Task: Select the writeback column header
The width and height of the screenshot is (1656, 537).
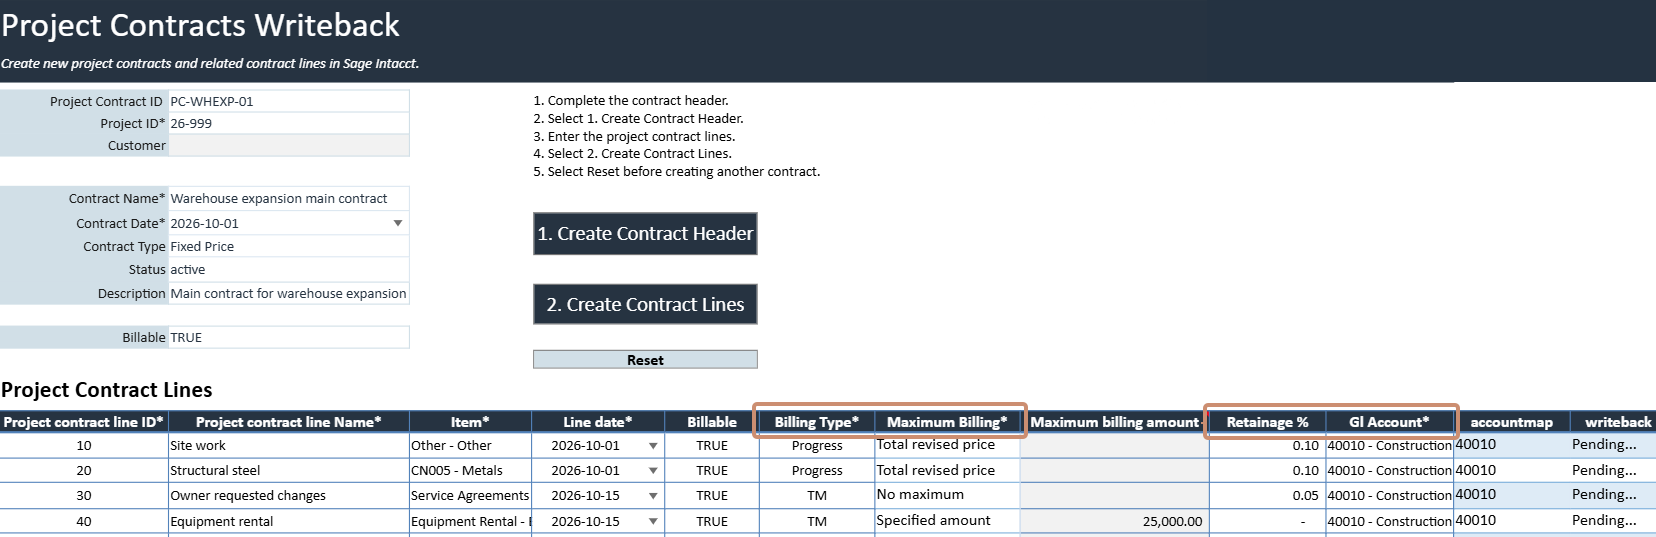Action: (1613, 422)
